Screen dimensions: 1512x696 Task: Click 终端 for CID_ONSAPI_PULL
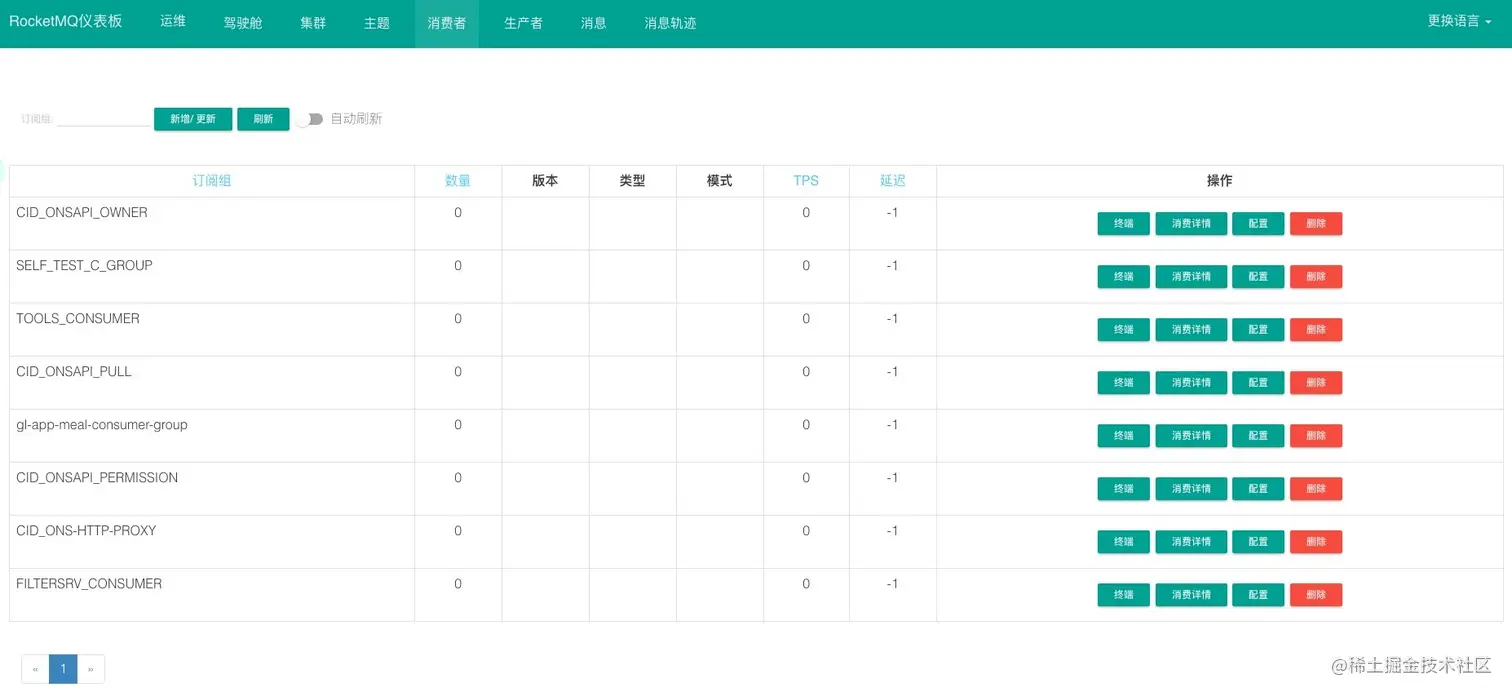click(x=1124, y=383)
